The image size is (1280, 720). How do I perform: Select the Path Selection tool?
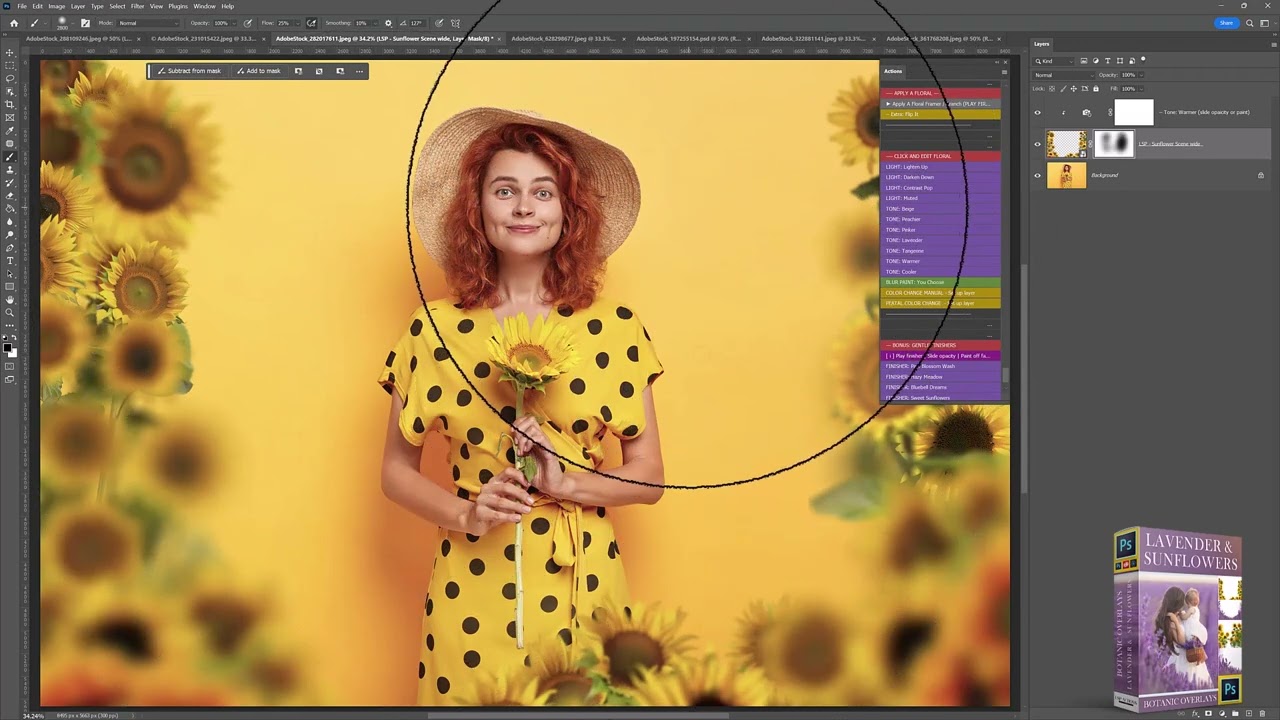pos(10,274)
